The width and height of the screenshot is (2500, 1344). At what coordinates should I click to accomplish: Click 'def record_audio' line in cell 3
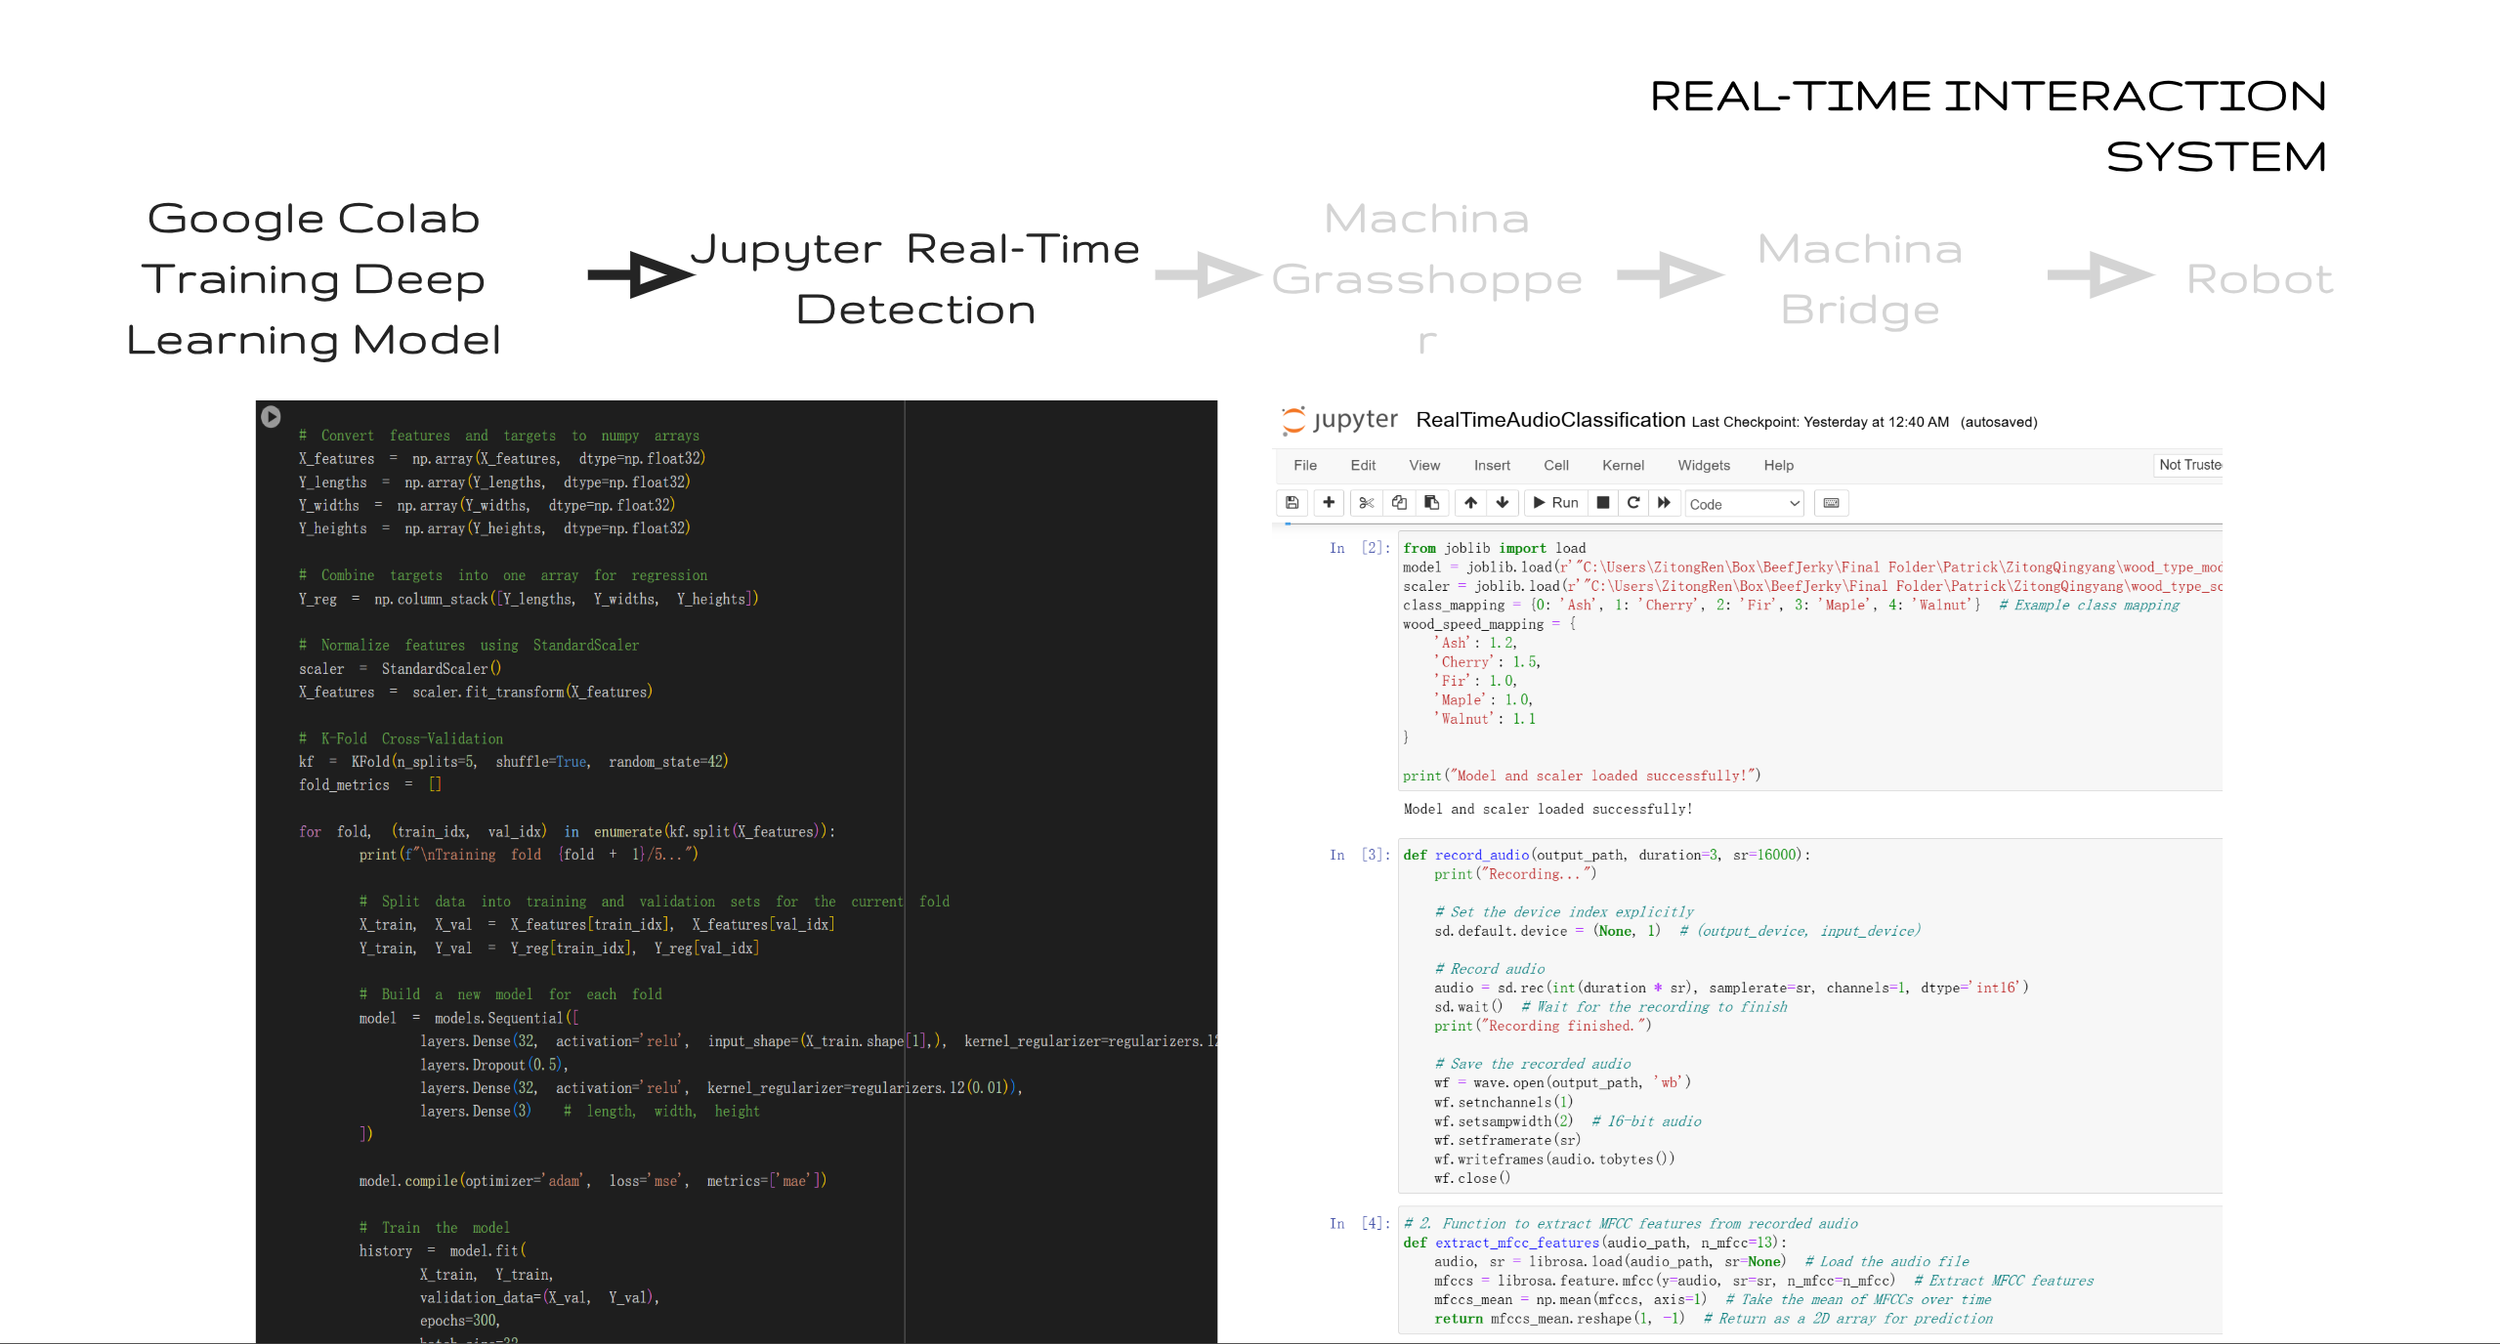point(1607,855)
